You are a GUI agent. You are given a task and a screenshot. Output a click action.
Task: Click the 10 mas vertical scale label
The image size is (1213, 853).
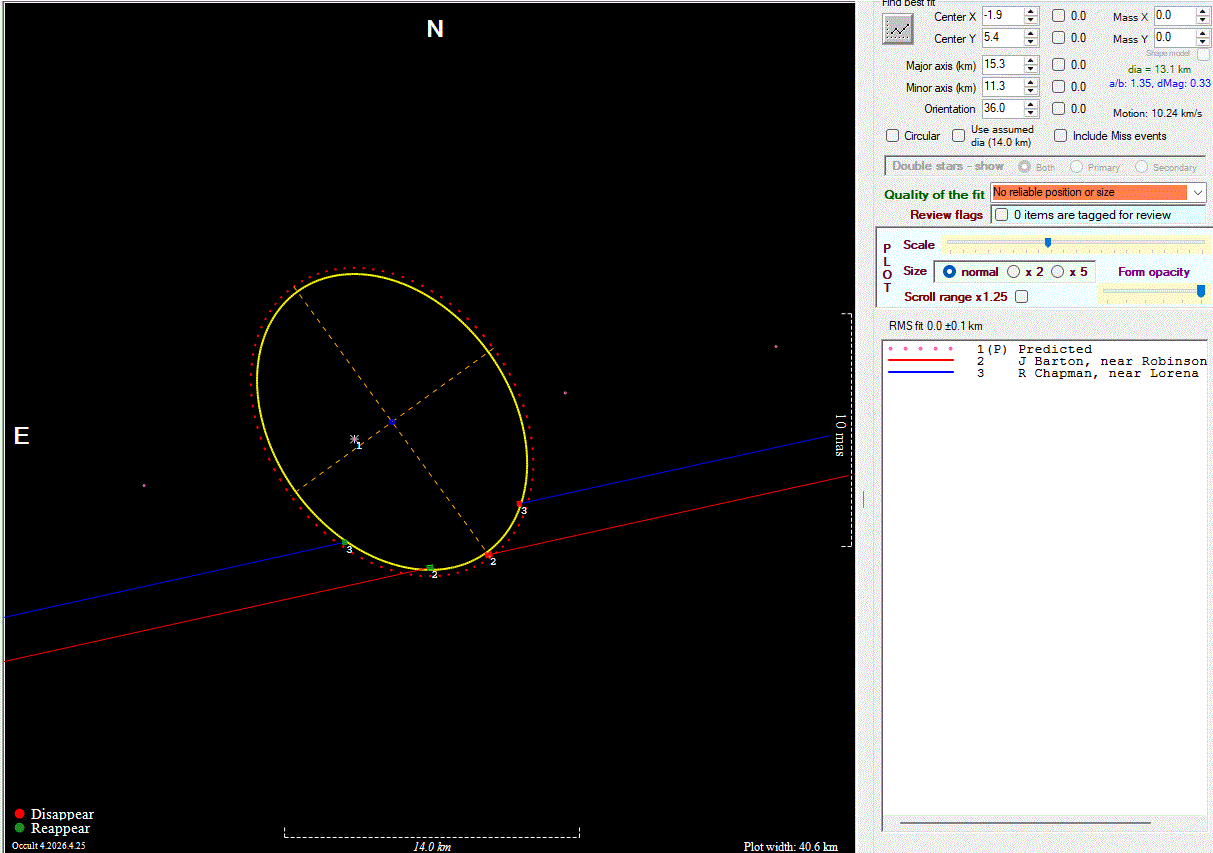tap(841, 435)
